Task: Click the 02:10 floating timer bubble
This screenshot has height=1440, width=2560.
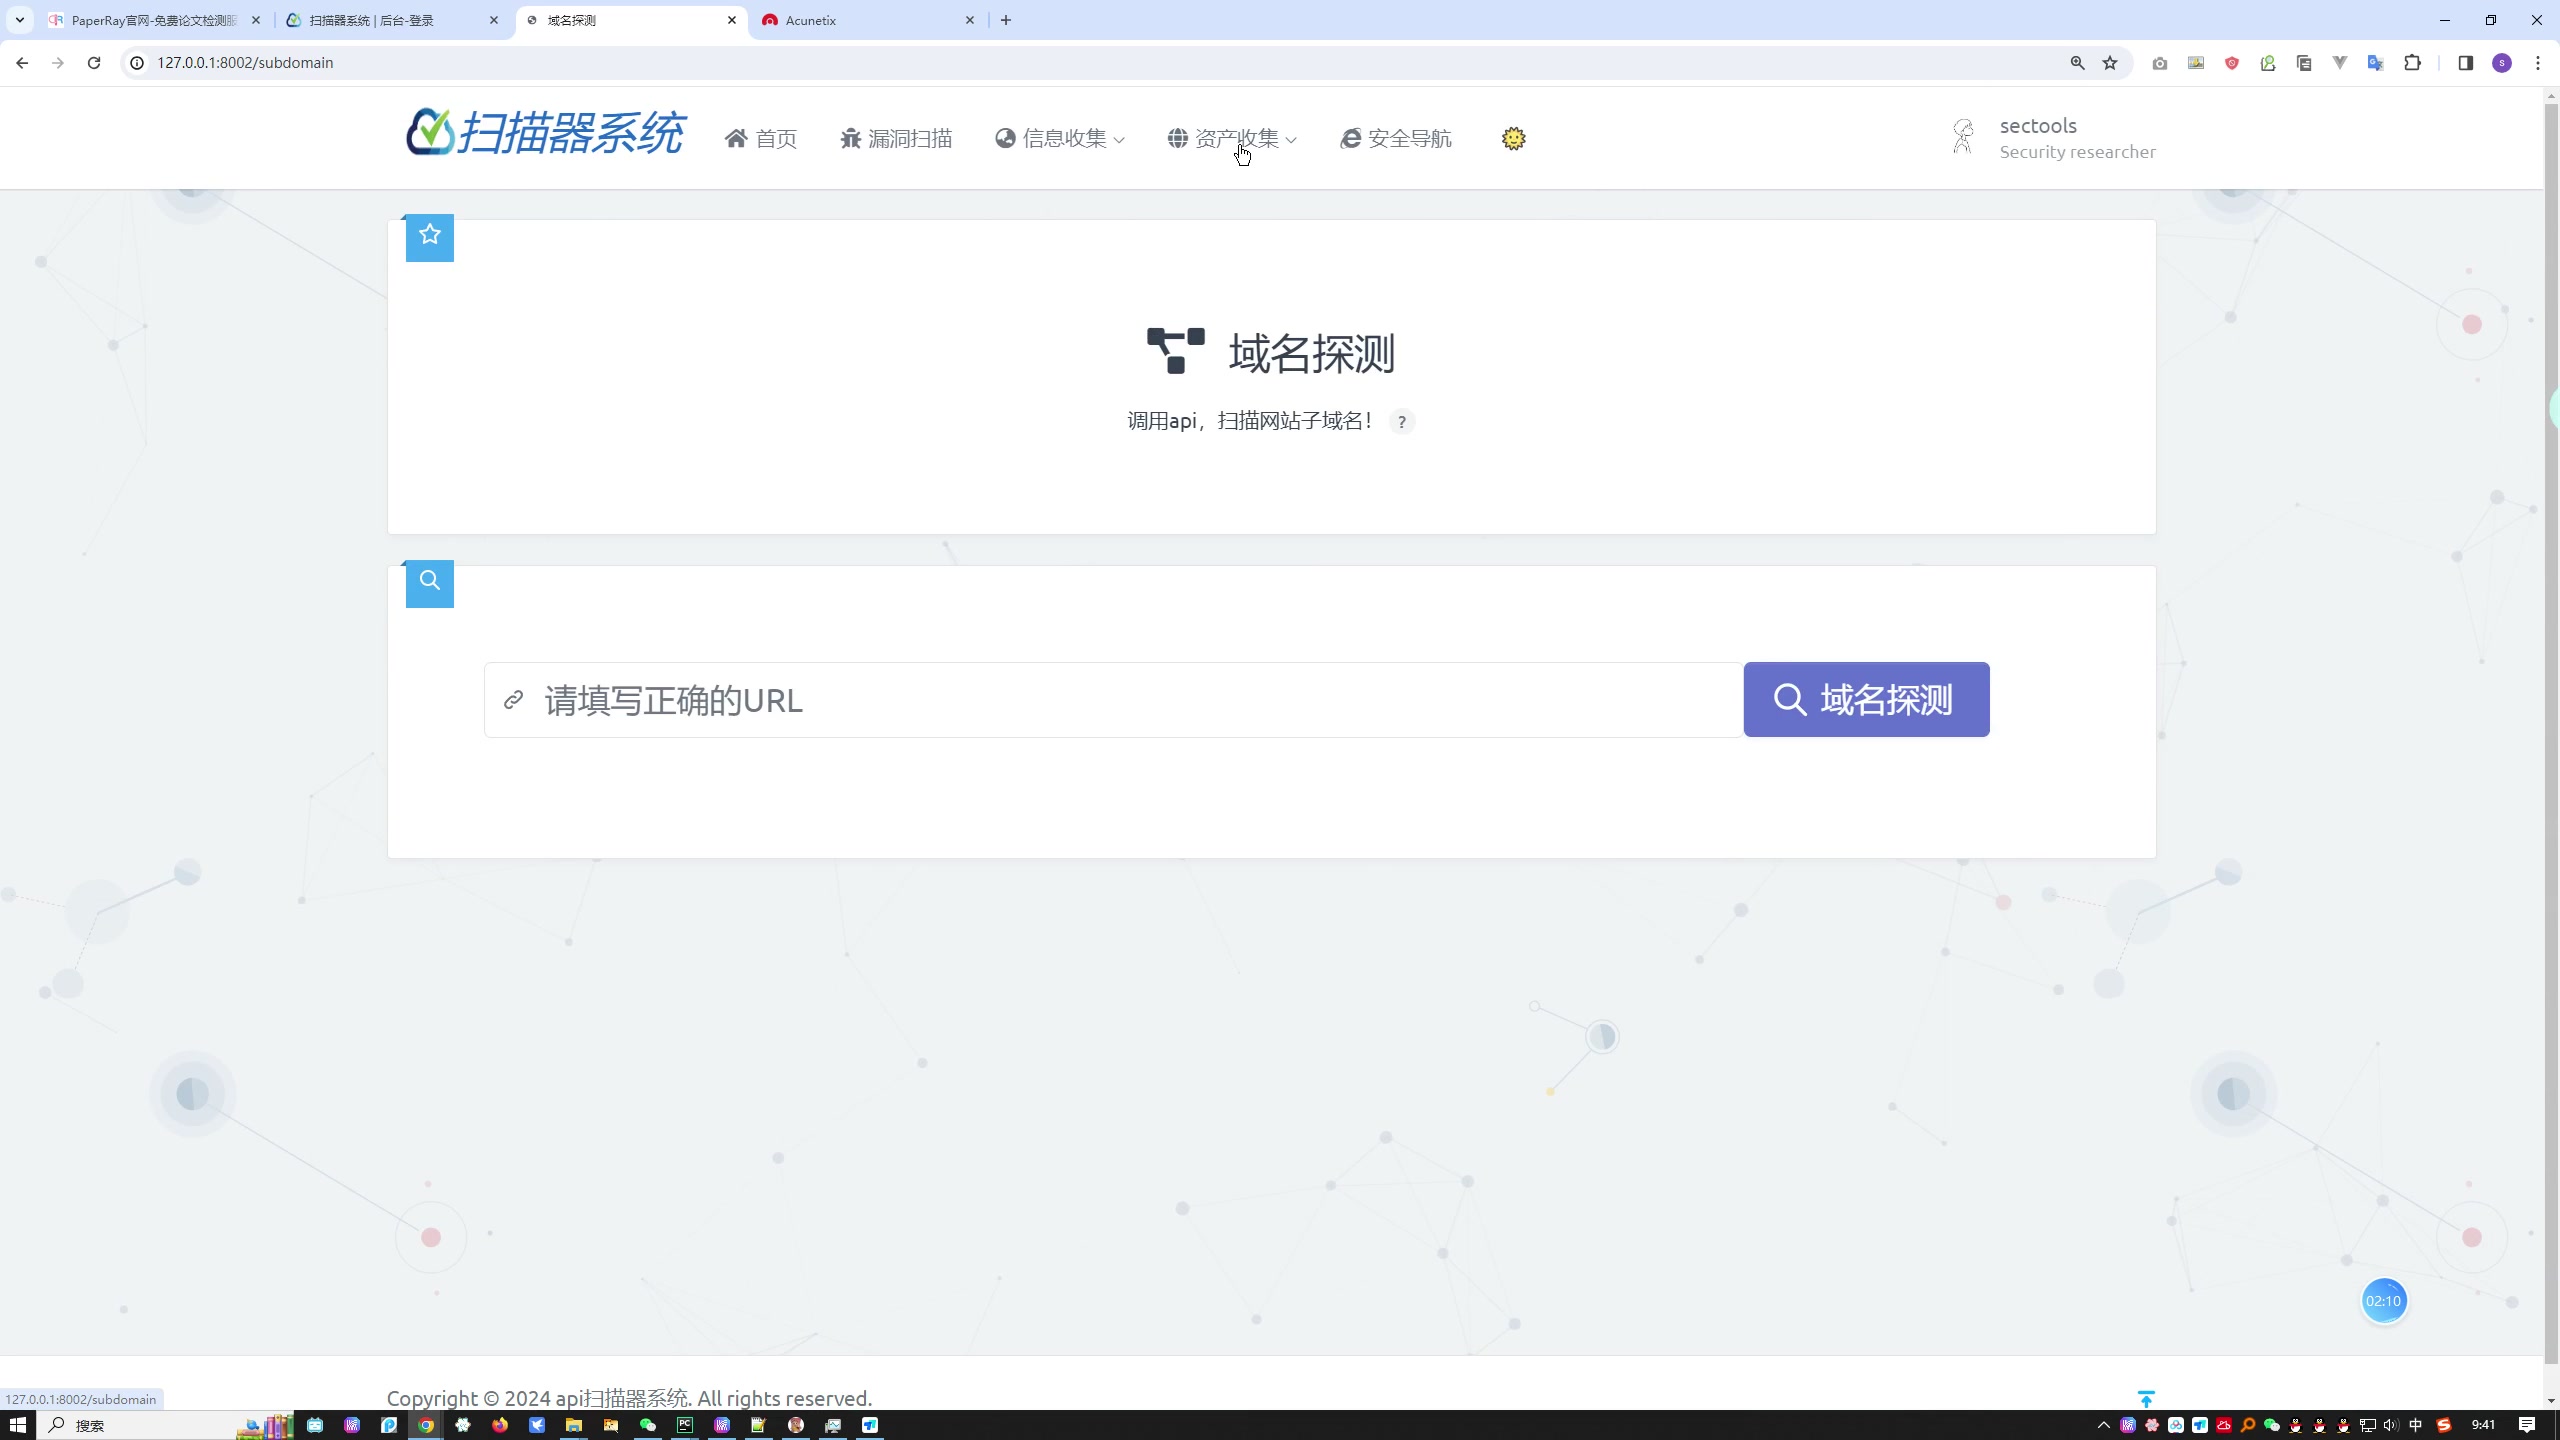Action: pyautogui.click(x=2383, y=1301)
